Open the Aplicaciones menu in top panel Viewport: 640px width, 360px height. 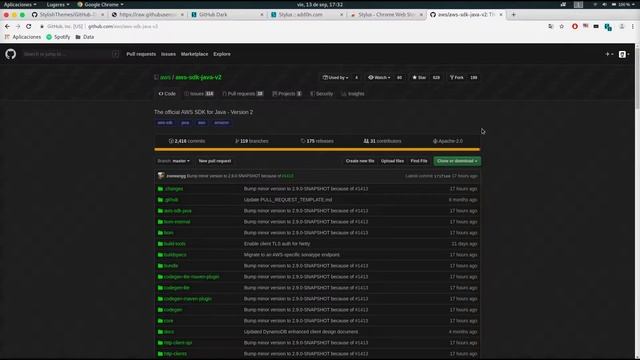[x=20, y=4]
